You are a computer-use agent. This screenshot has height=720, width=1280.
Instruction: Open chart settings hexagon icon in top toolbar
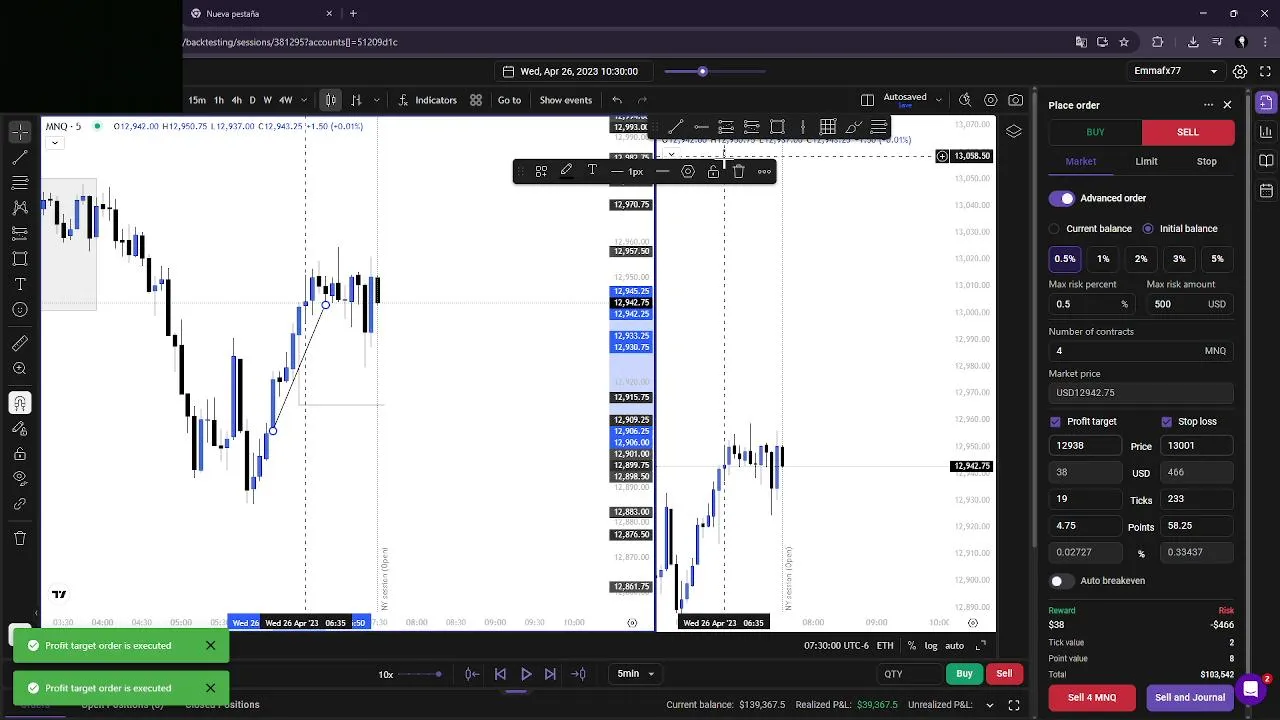tap(990, 100)
